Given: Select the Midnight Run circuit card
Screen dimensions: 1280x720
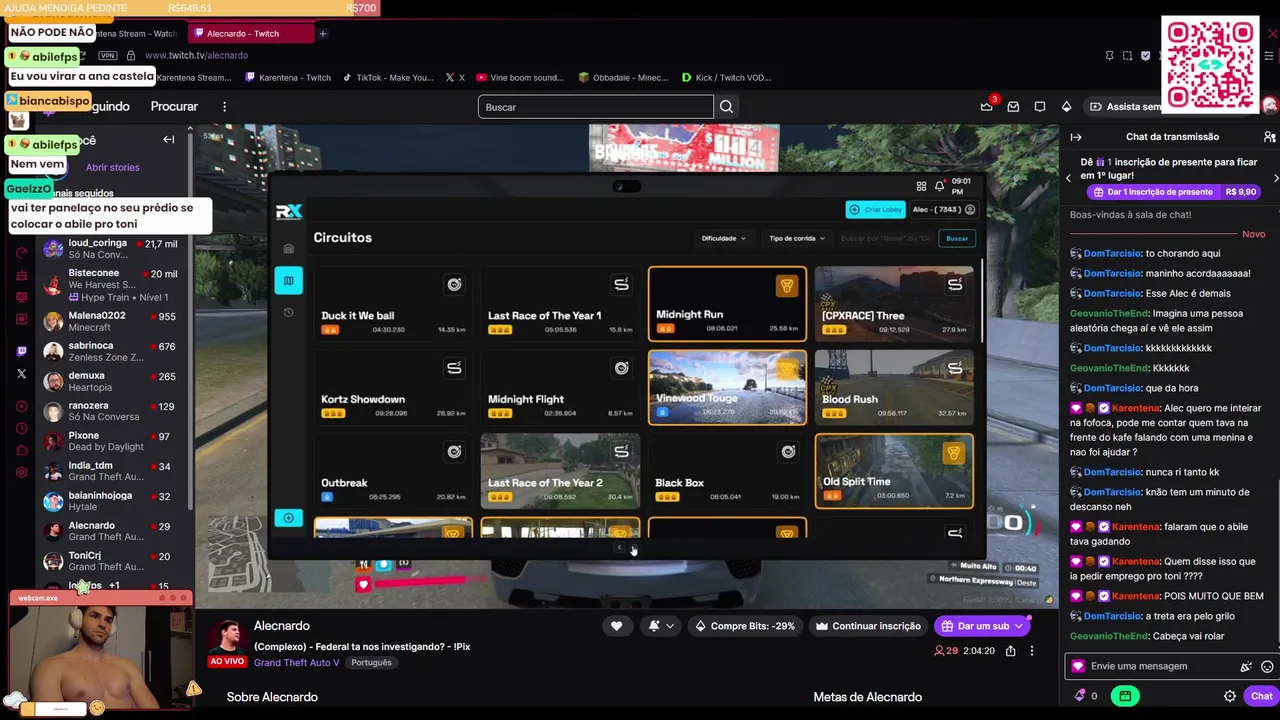Looking at the screenshot, I should coord(727,304).
